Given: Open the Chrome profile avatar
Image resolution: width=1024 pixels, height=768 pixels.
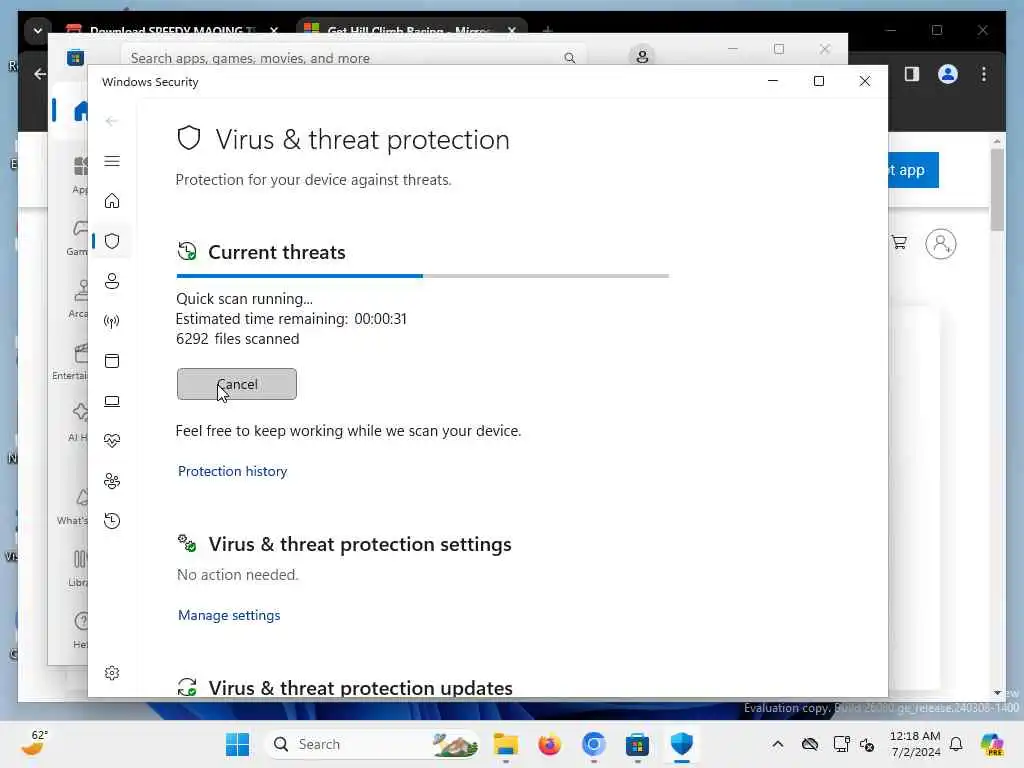Looking at the screenshot, I should pyautogui.click(x=948, y=74).
